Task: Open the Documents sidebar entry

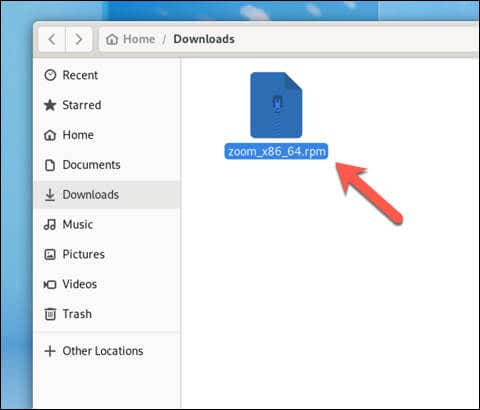Action: (x=107, y=165)
